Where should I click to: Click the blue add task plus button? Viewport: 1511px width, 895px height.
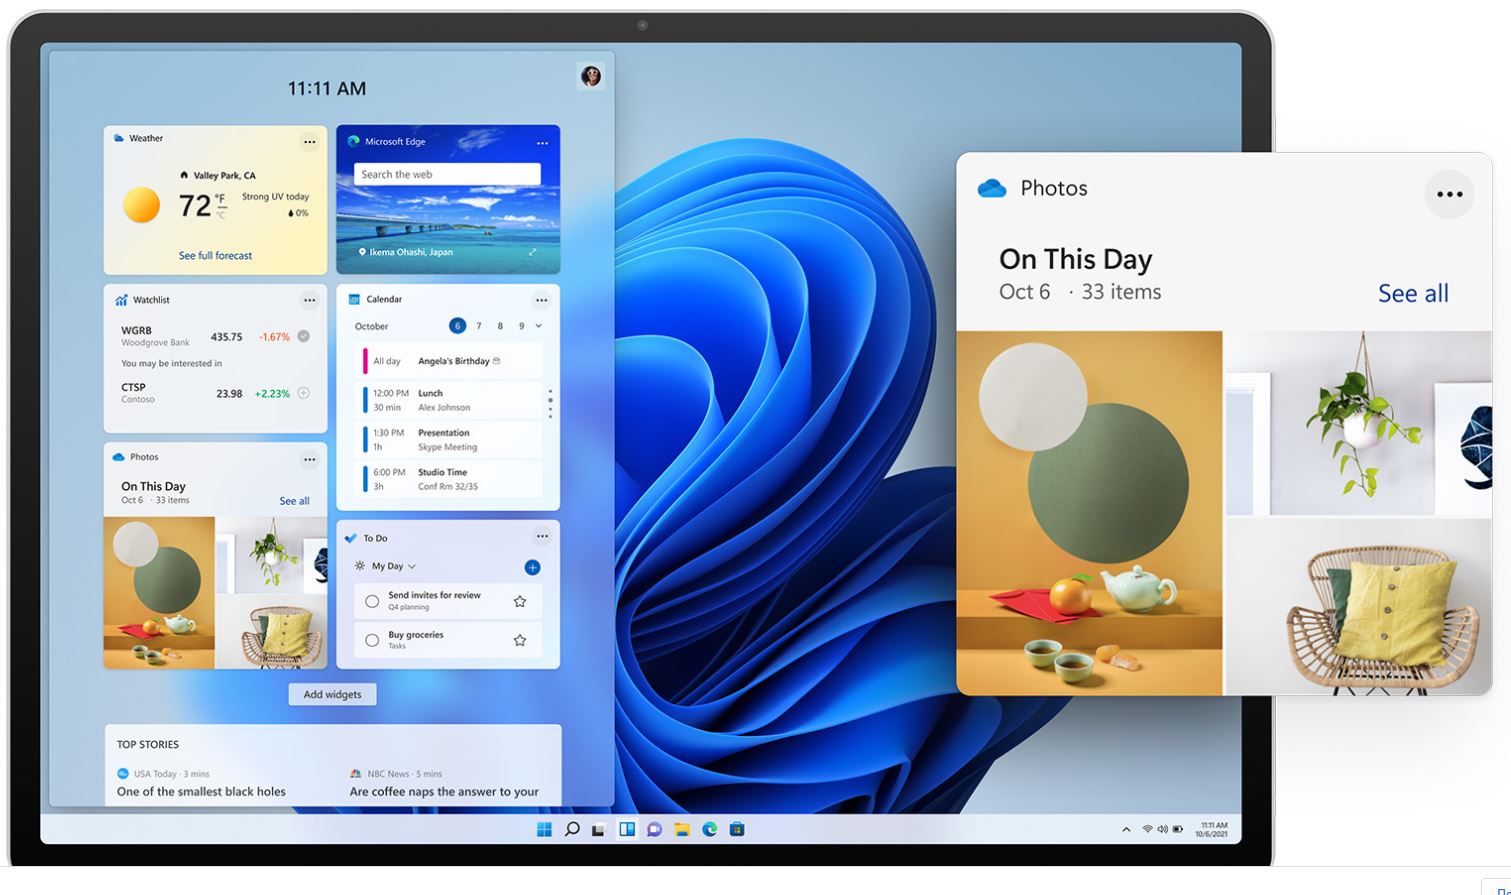pyautogui.click(x=532, y=567)
